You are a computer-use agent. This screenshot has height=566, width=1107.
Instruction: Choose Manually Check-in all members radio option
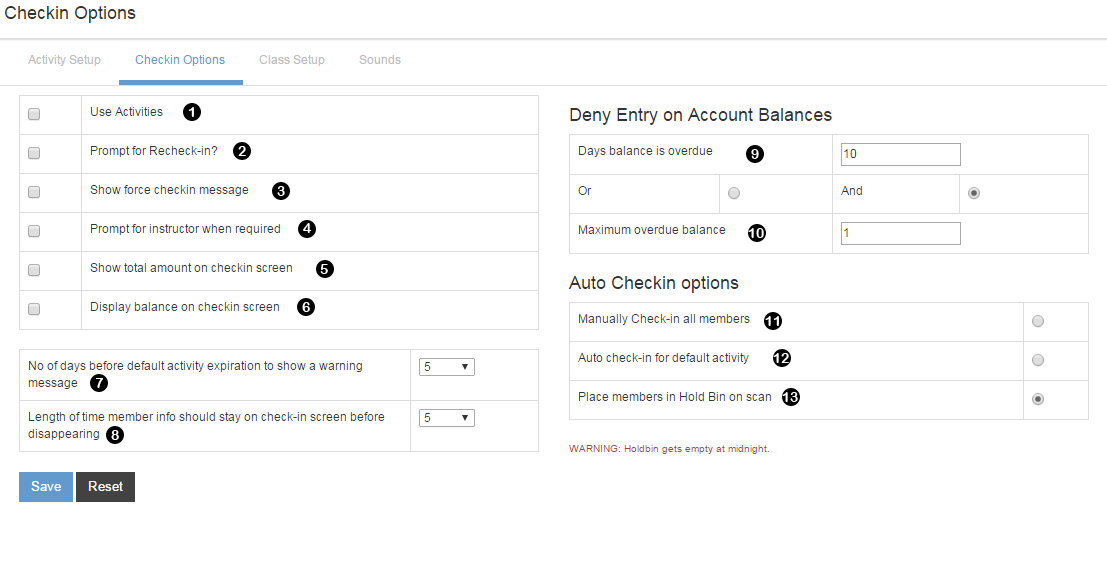click(x=1038, y=321)
